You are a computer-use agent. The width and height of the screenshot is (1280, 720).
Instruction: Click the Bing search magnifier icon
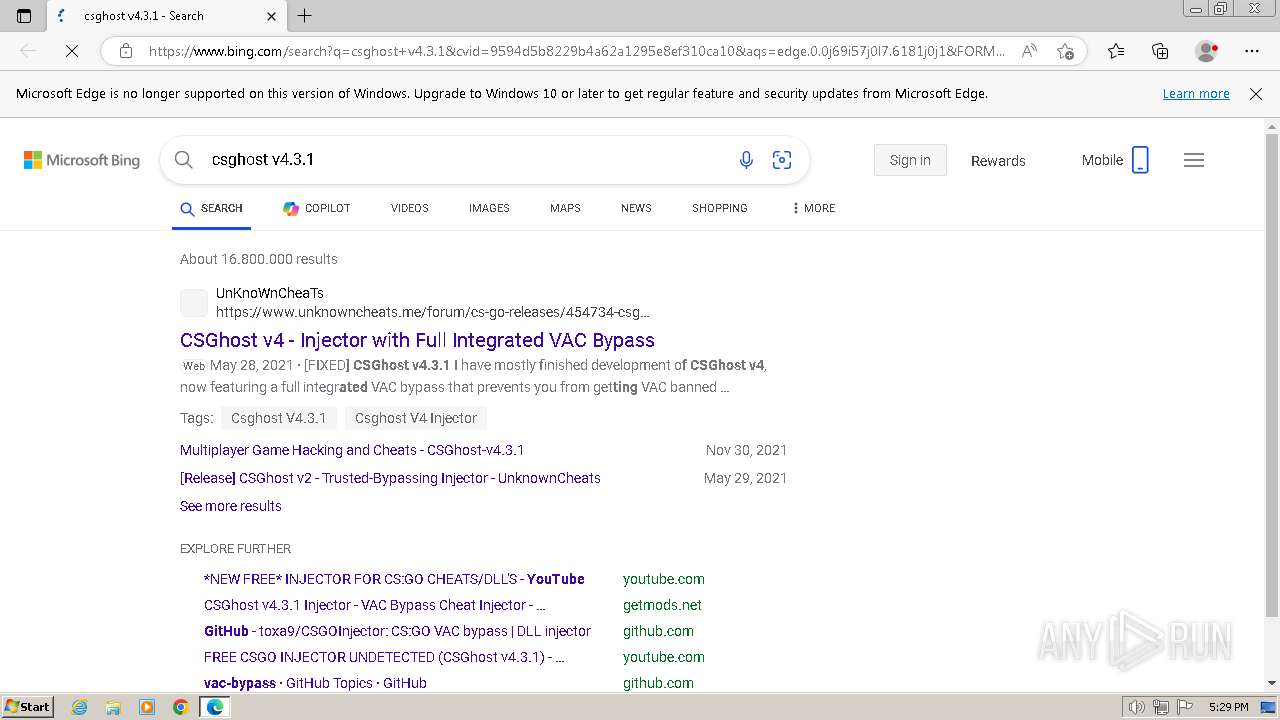coord(183,160)
